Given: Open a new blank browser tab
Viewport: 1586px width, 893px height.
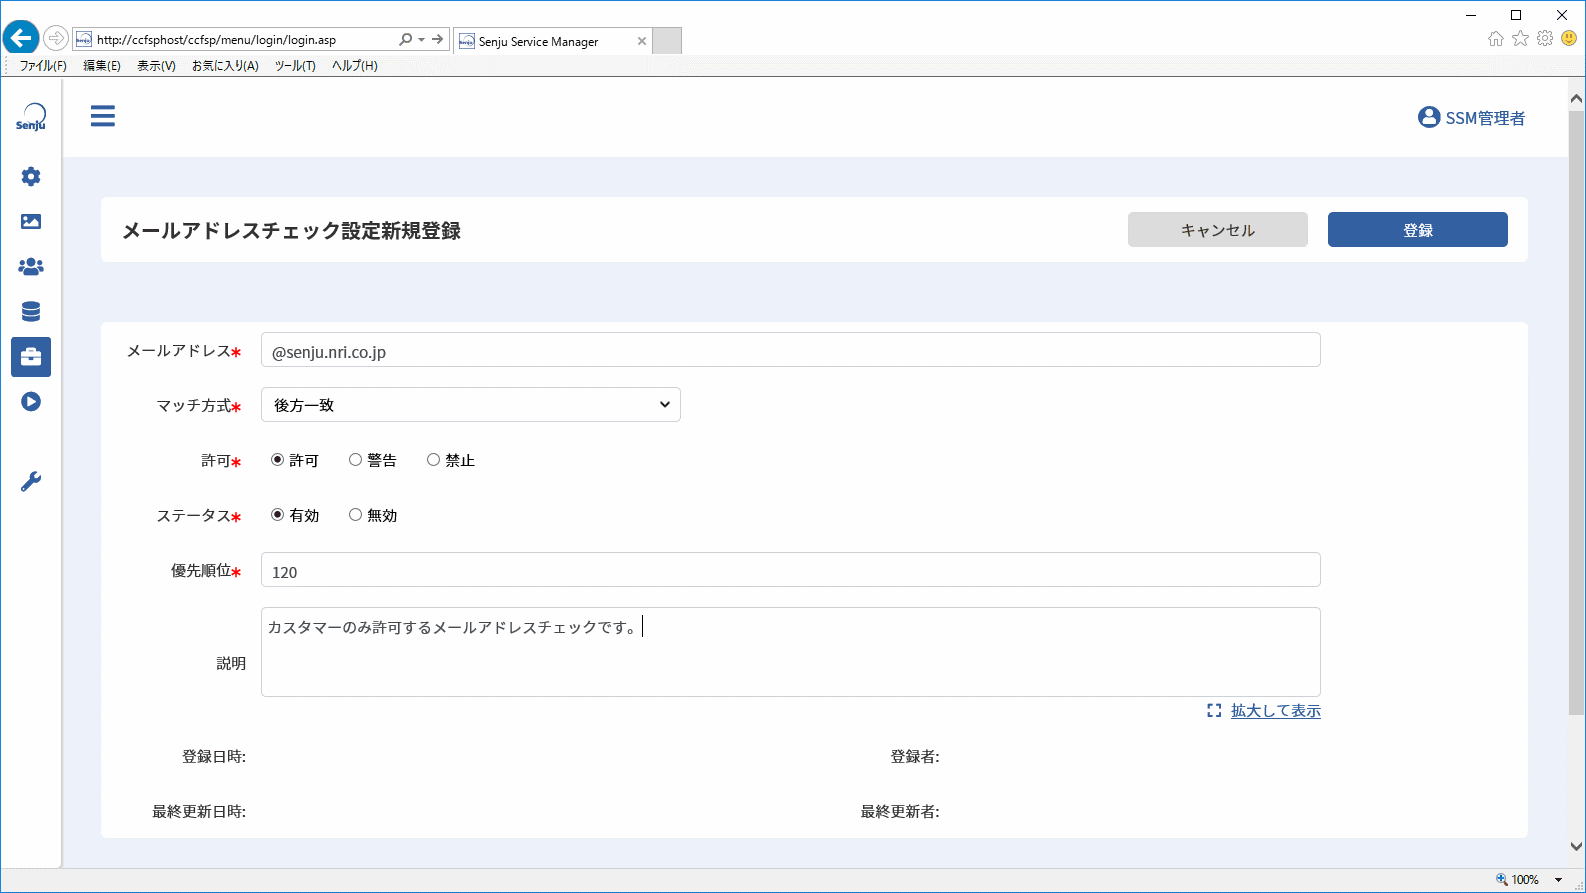Looking at the screenshot, I should [x=667, y=41].
